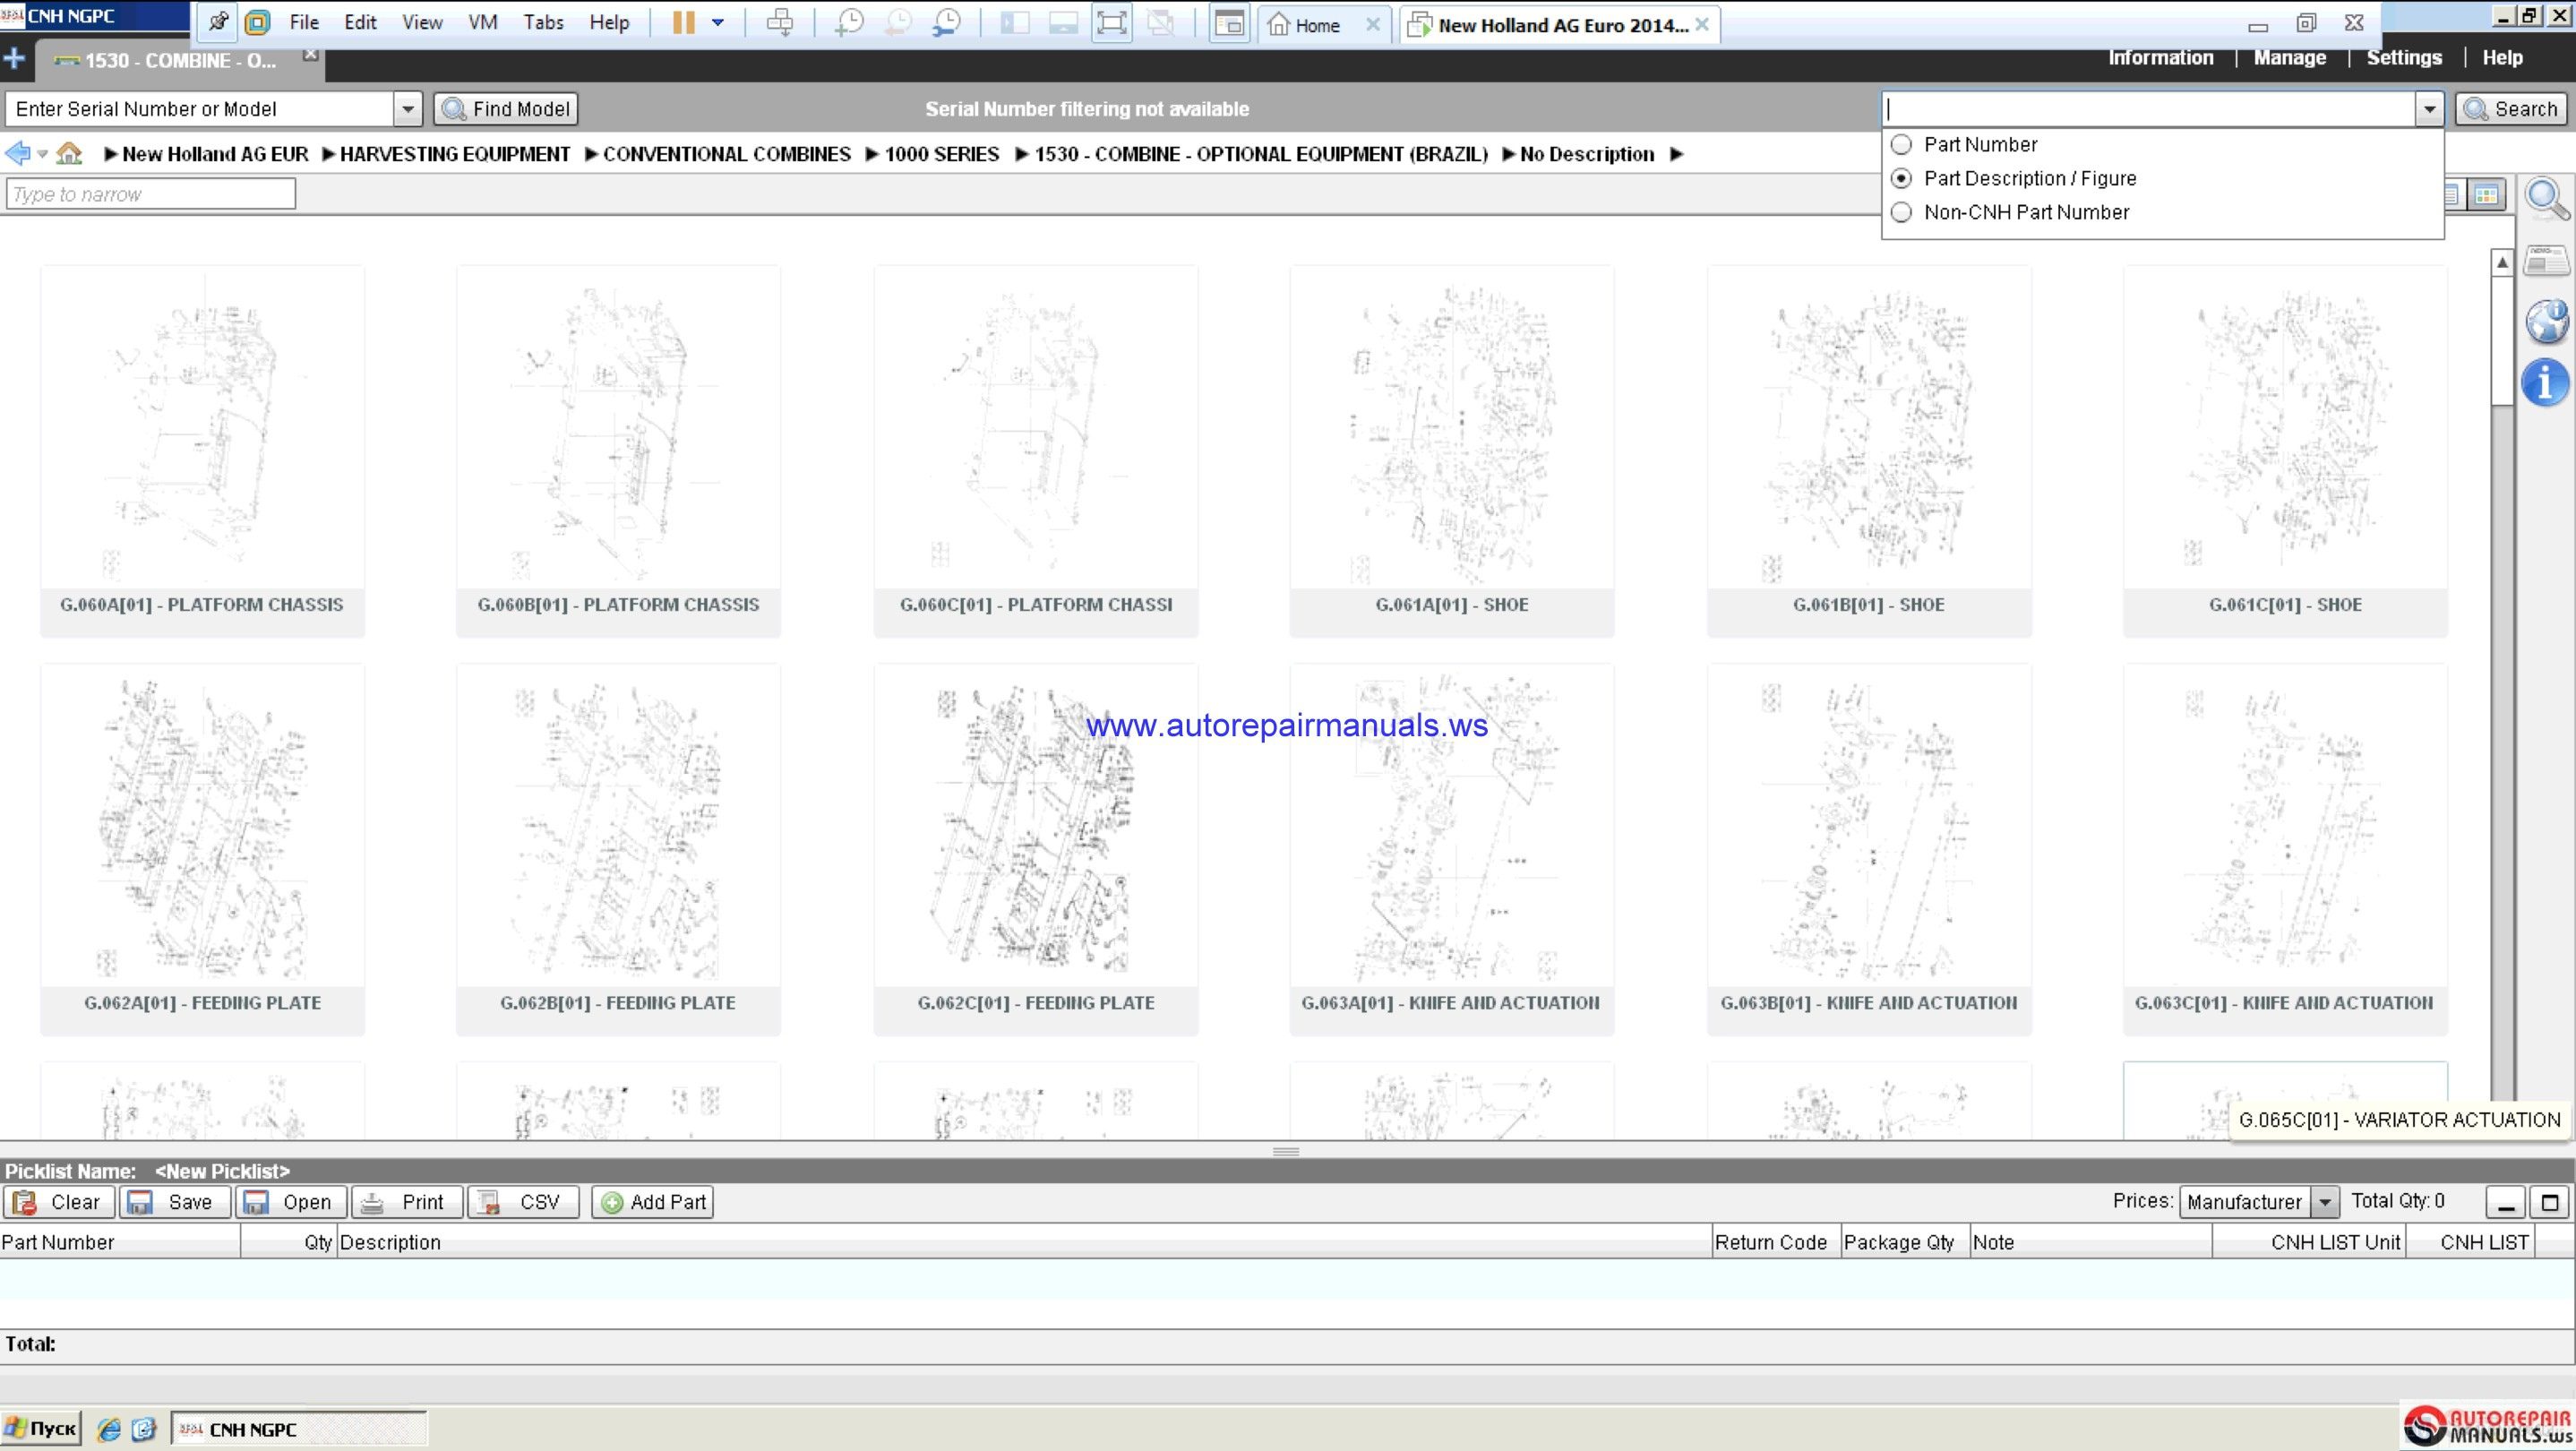Open the VM menu

[483, 22]
